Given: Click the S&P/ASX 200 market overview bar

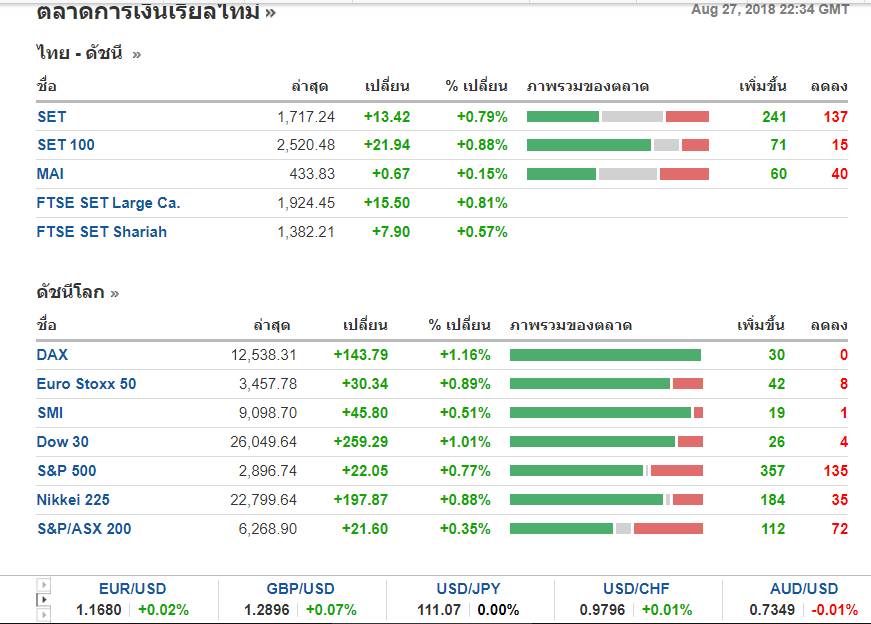Looking at the screenshot, I should click(607, 528).
